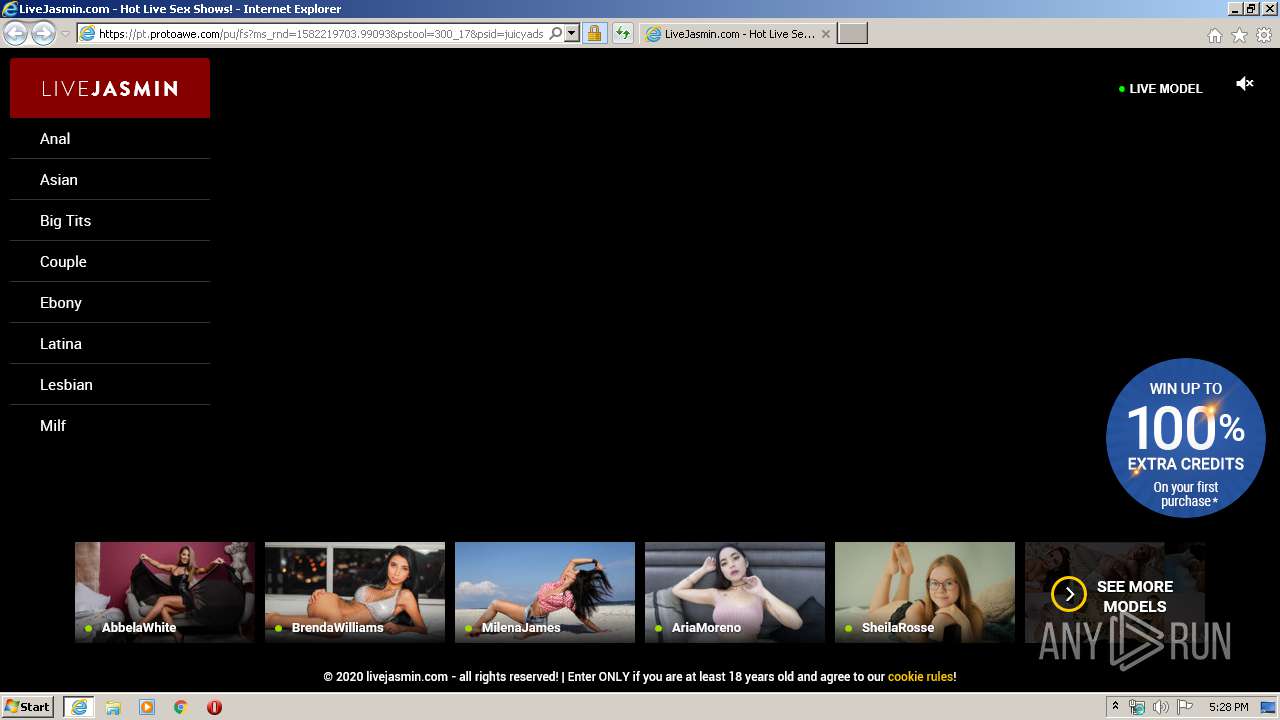Open a new blank tab
1280x720 pixels.
[x=852, y=33]
